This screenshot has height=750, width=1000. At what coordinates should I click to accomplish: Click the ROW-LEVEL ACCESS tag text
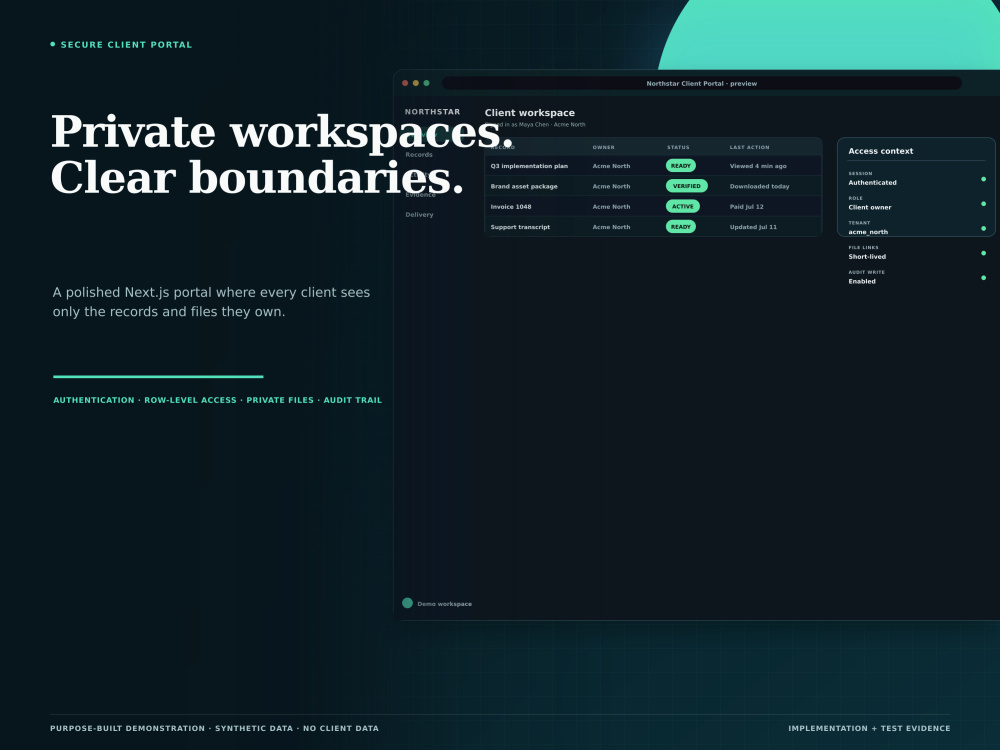tap(190, 400)
